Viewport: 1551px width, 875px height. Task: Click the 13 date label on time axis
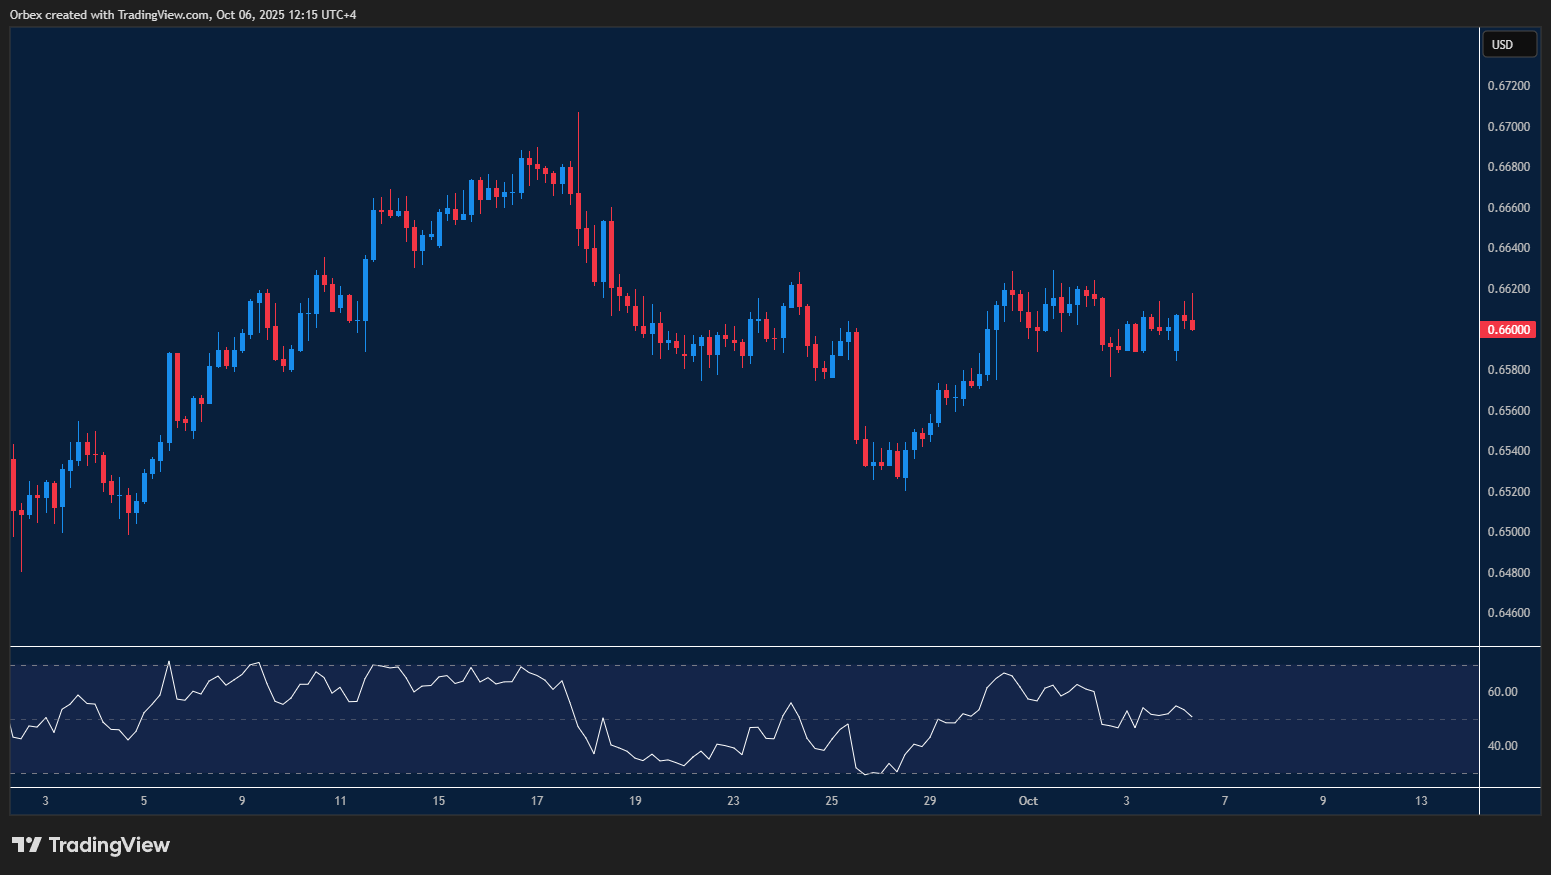click(x=1421, y=801)
